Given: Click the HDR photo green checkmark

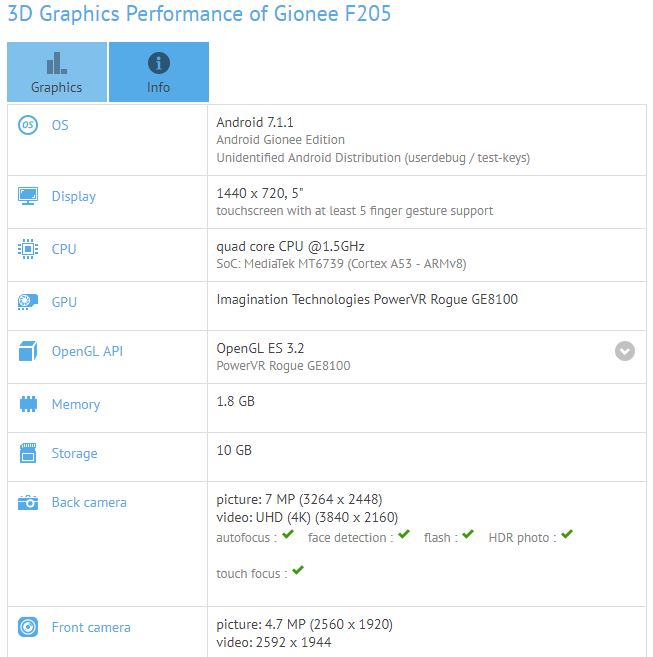Looking at the screenshot, I should [x=566, y=535].
